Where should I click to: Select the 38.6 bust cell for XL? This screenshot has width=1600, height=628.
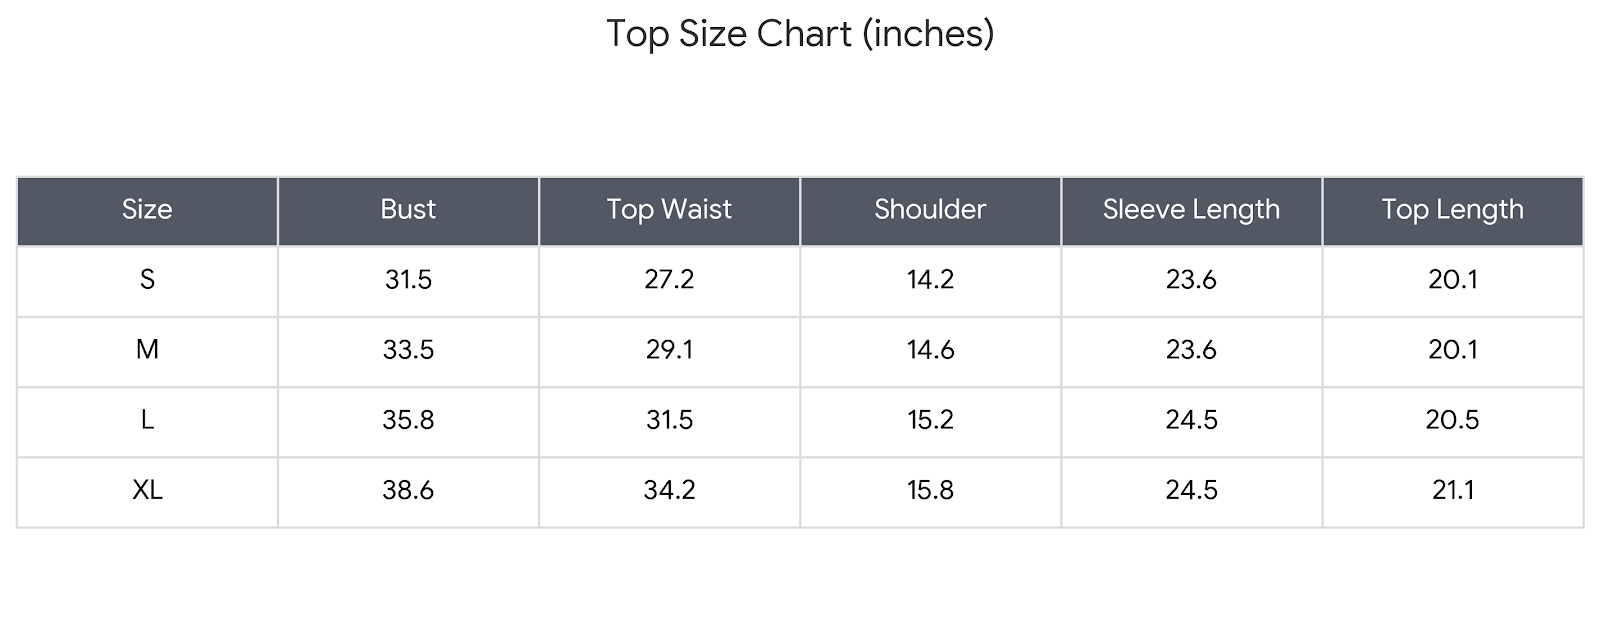click(408, 490)
